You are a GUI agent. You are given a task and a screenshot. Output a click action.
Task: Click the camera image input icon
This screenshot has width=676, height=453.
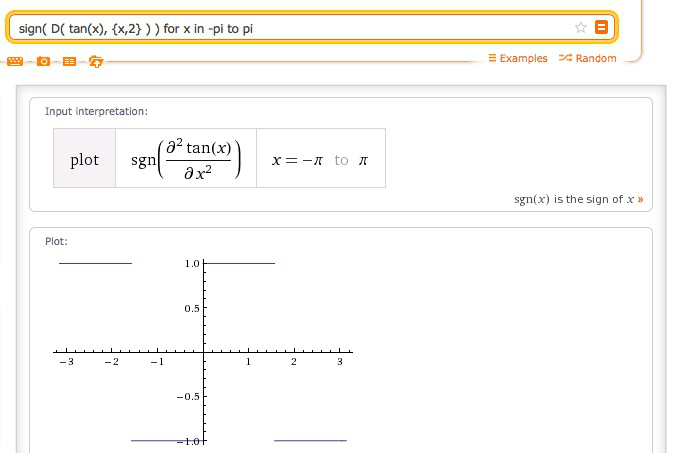42,62
